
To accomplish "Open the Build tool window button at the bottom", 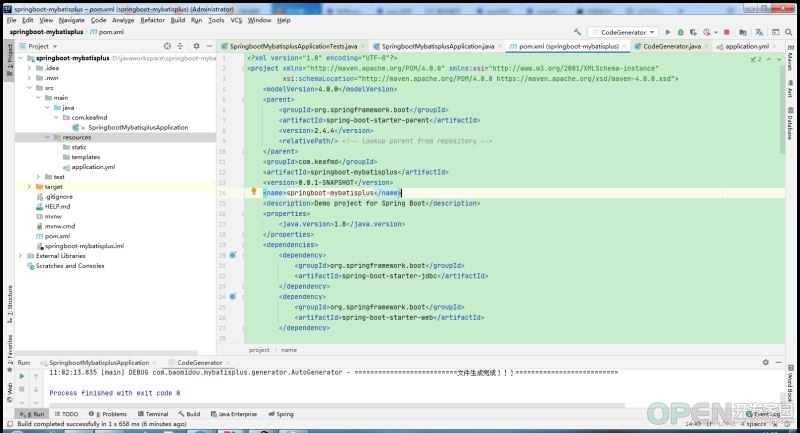I will click(x=189, y=414).
